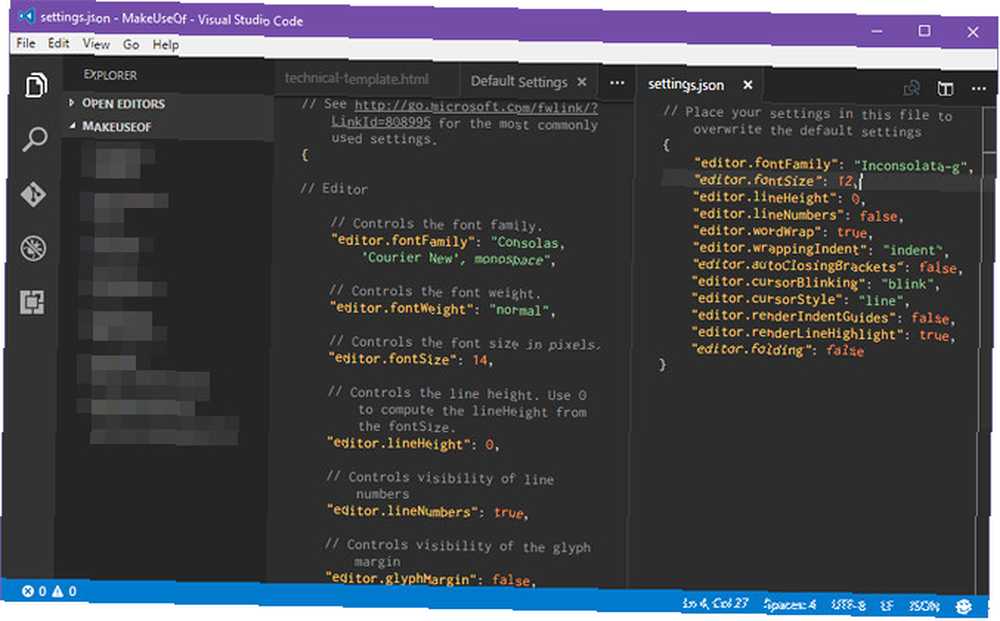Click "editor.glyphMargin" in Default Settings
This screenshot has height=621, width=1000.
tap(430, 580)
